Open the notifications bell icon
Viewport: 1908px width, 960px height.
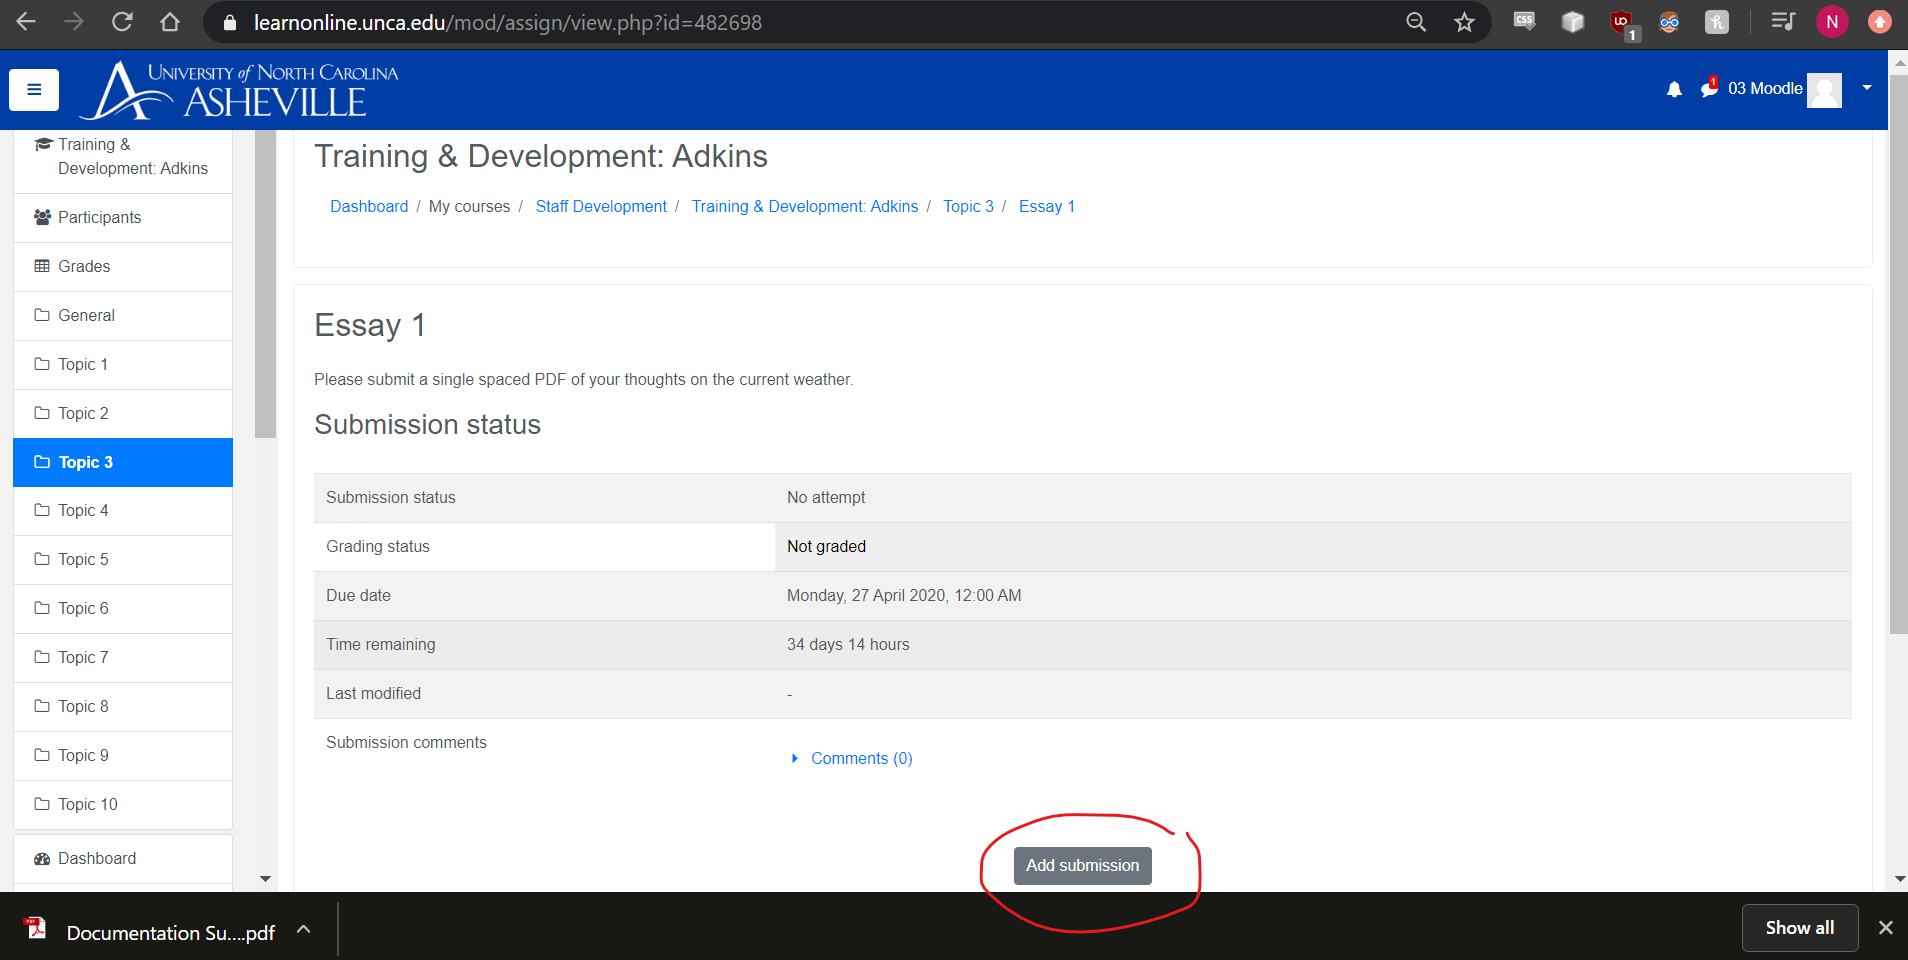(1674, 89)
